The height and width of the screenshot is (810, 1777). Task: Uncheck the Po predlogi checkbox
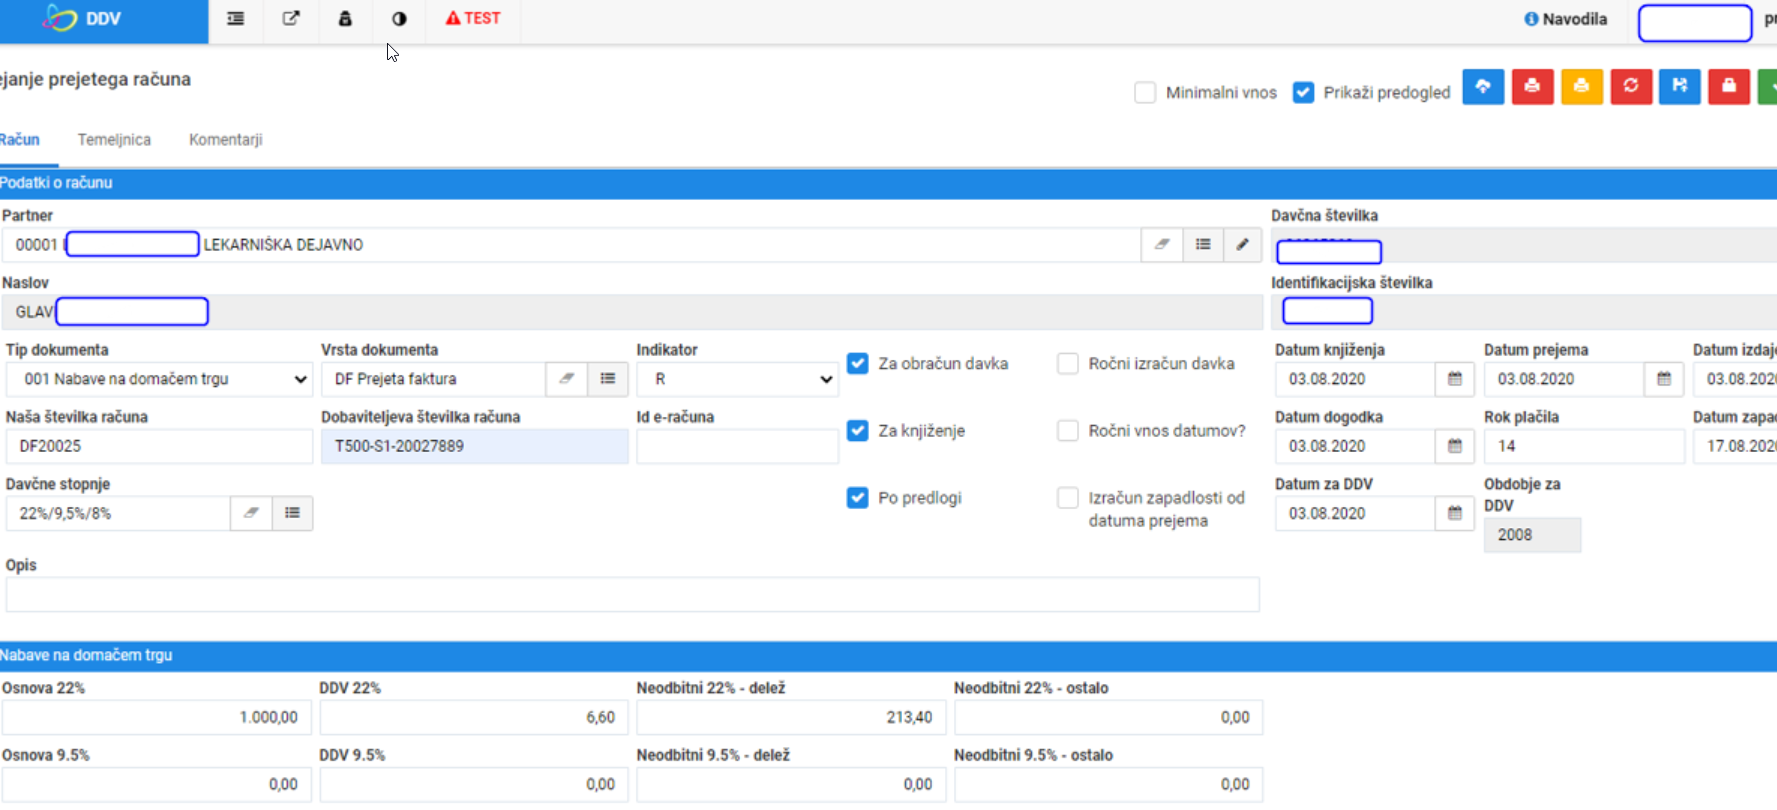pyautogui.click(x=857, y=497)
